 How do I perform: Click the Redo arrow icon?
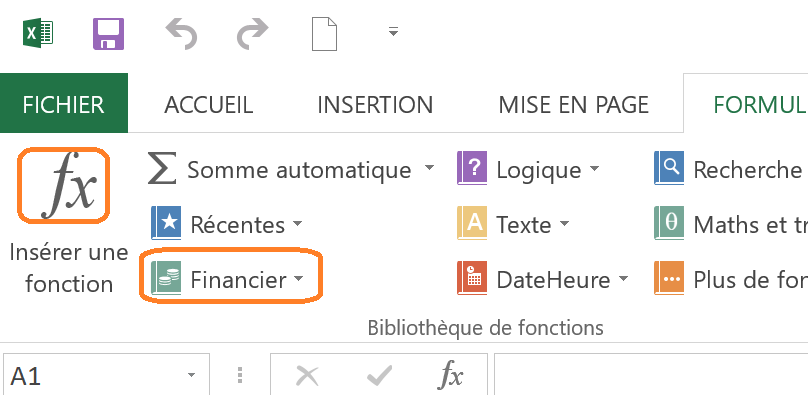pyautogui.click(x=252, y=34)
